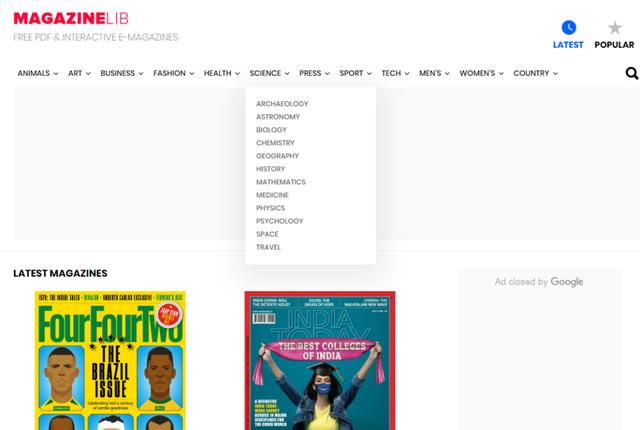This screenshot has height=430, width=640.
Task: Open the Geography category
Action: (278, 156)
